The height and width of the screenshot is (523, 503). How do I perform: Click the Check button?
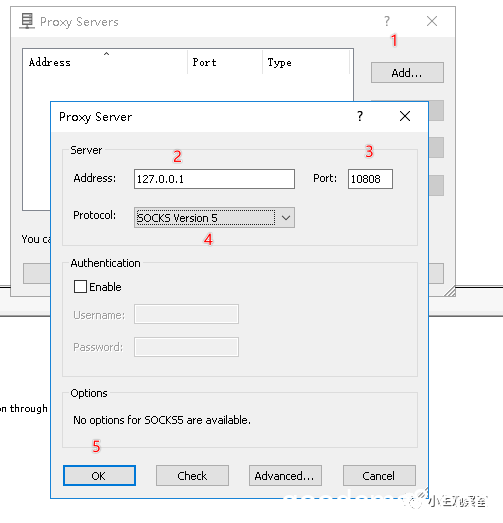coord(192,476)
